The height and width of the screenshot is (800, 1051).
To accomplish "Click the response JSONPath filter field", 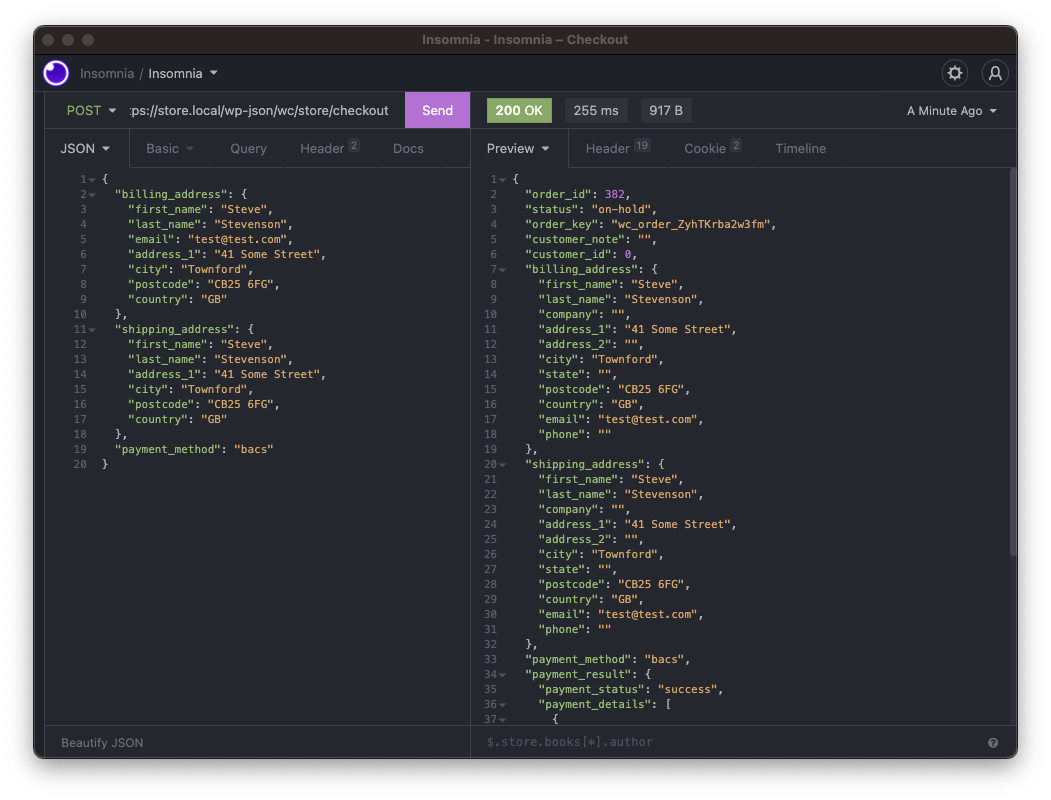I will [700, 743].
